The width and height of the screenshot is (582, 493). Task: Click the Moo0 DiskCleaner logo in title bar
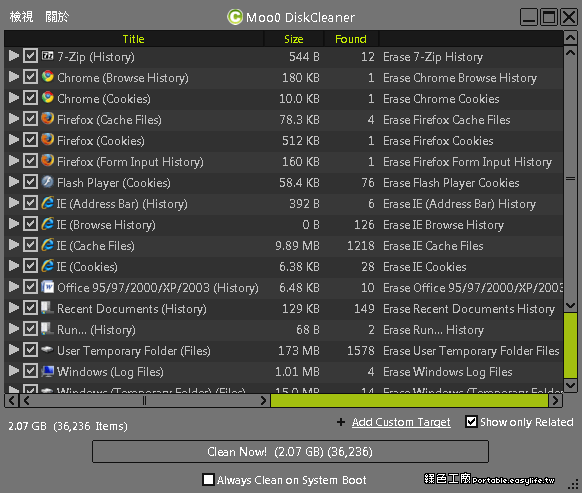point(235,17)
